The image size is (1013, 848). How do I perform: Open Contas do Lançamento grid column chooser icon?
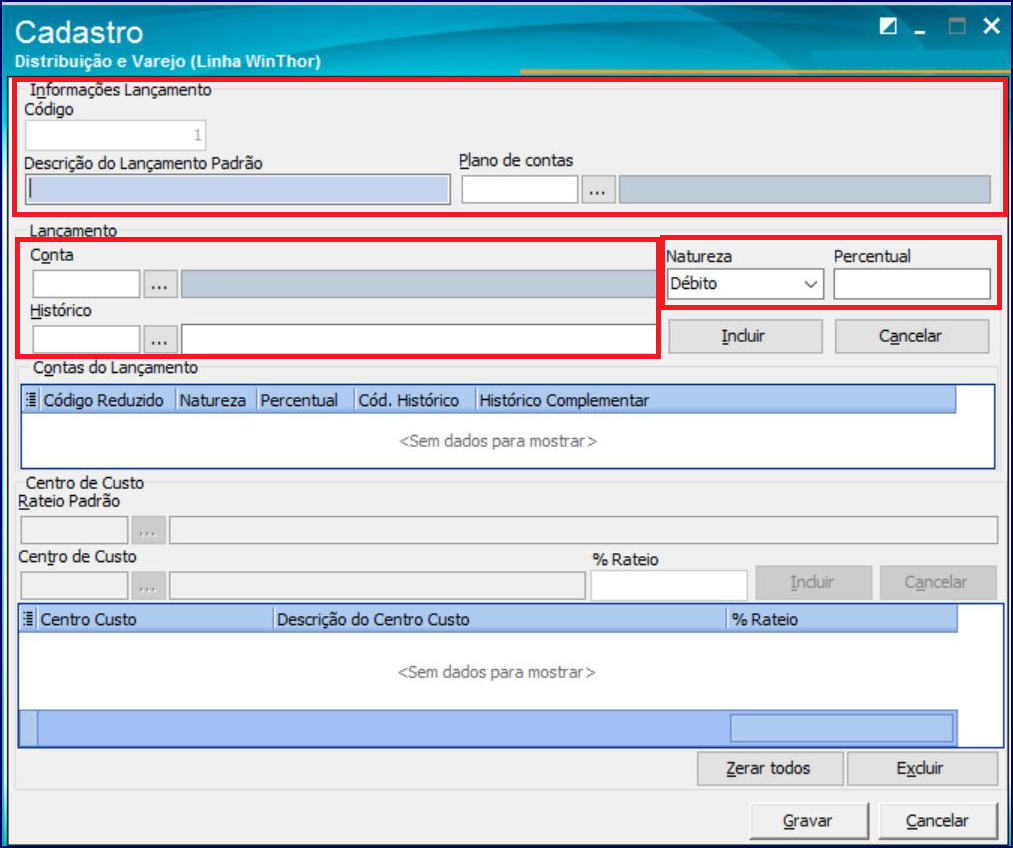(30, 400)
